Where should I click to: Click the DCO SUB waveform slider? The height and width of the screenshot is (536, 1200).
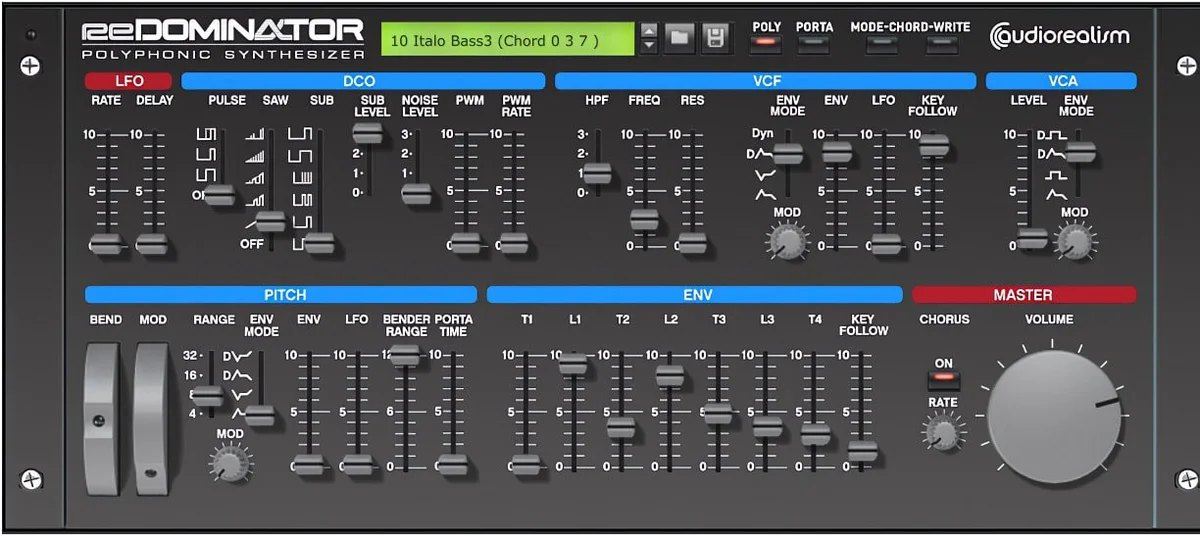pyautogui.click(x=318, y=242)
